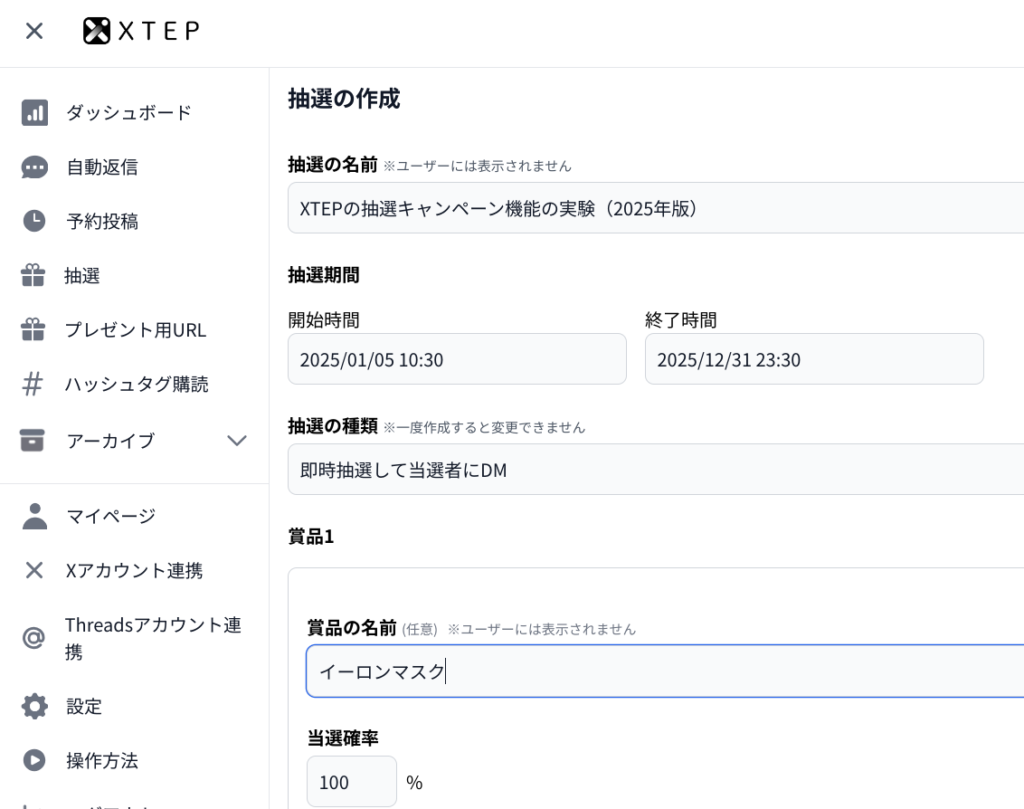Navigate to Threadsアカウント連携
1024x809 pixels.
coord(152,638)
